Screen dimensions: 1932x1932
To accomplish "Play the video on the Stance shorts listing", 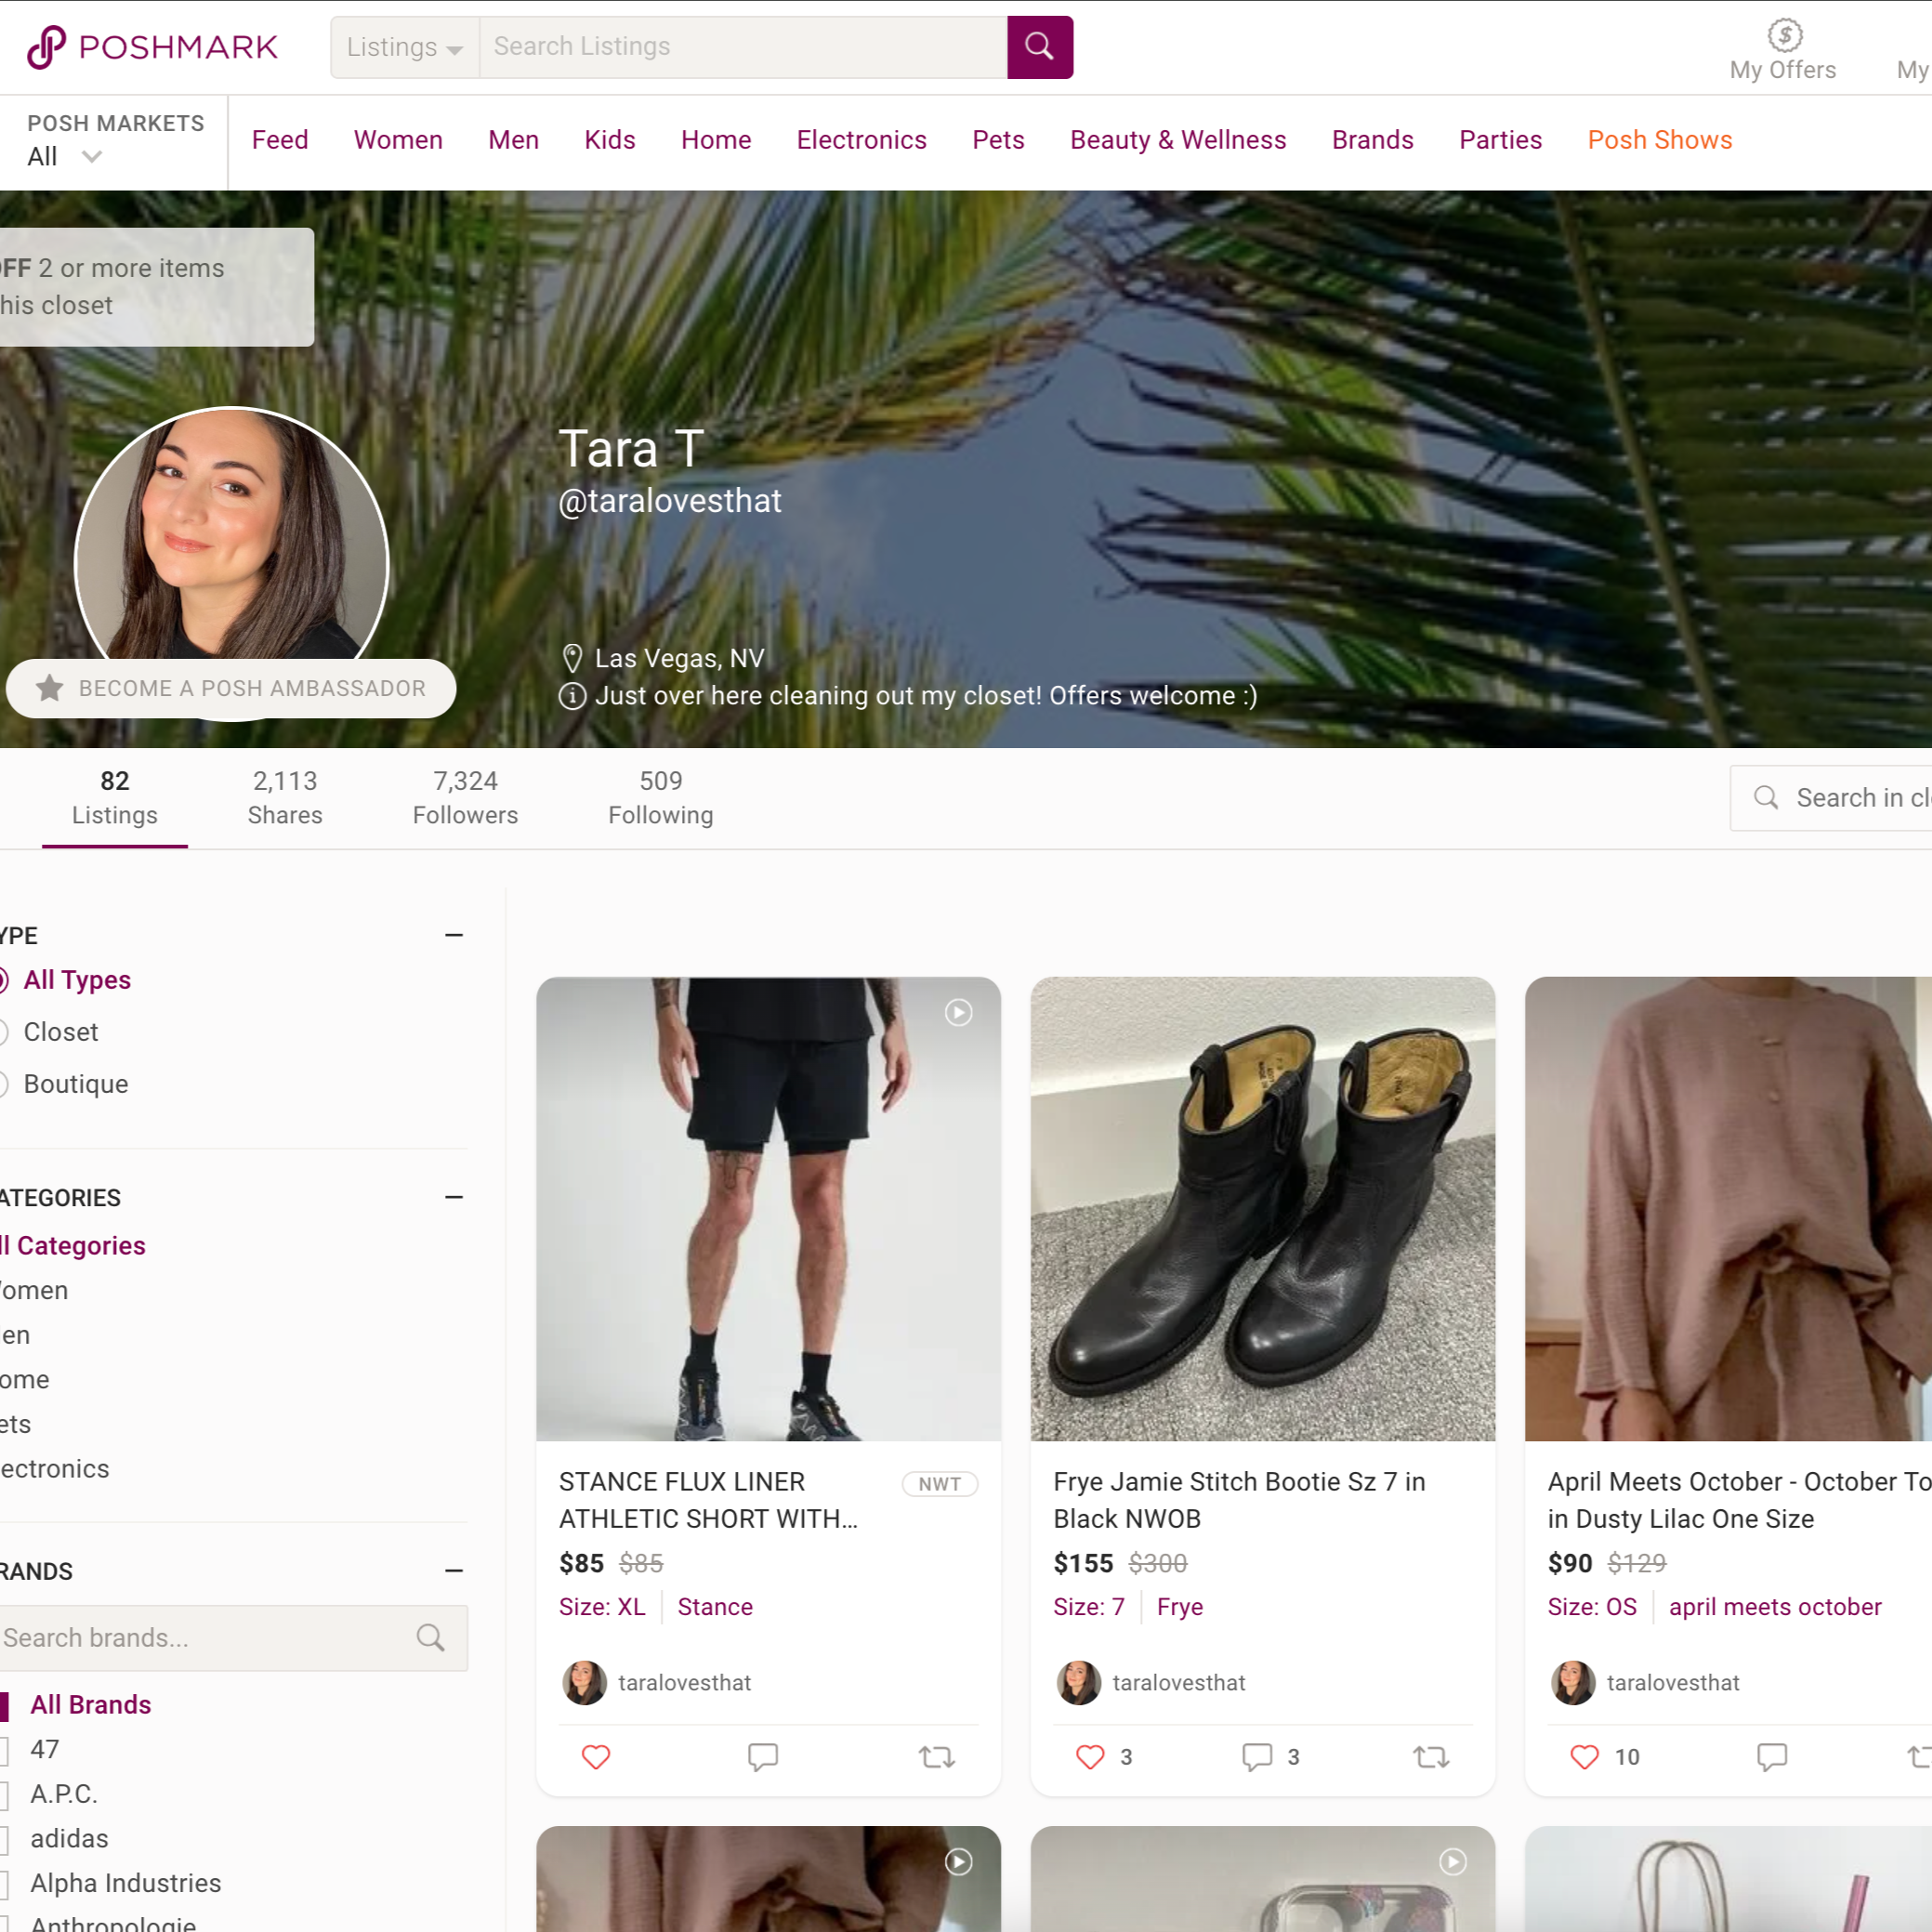I will [x=958, y=1012].
